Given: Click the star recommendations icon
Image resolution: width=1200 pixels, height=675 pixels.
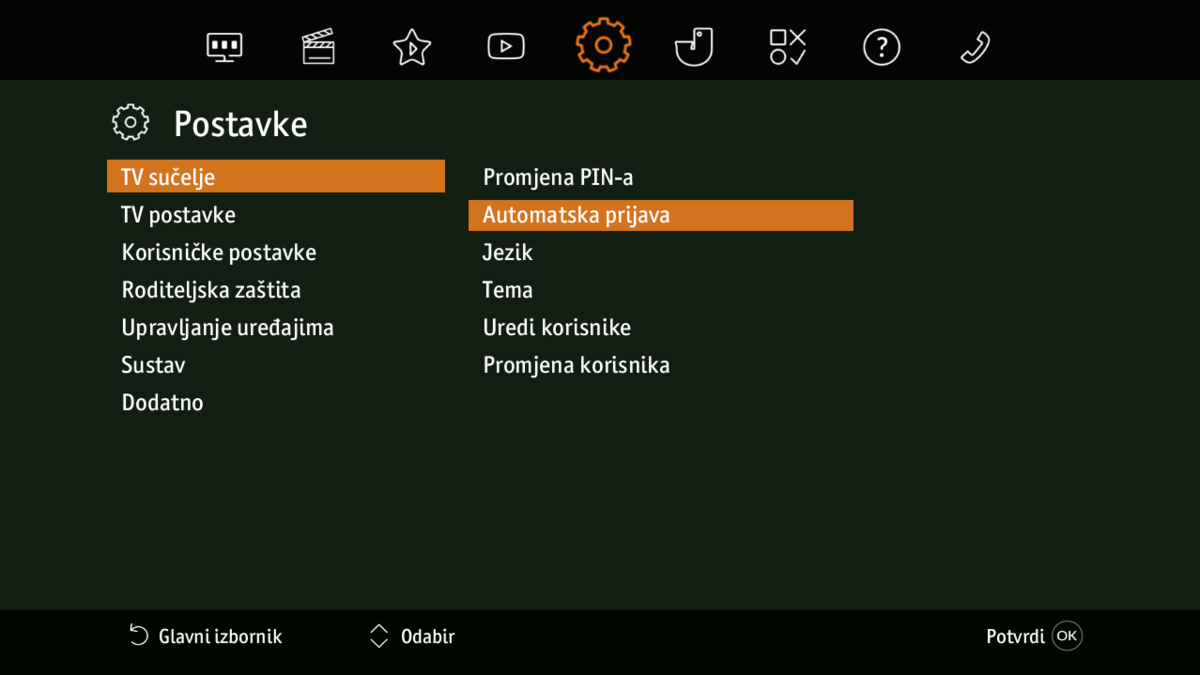Looking at the screenshot, I should point(411,45).
